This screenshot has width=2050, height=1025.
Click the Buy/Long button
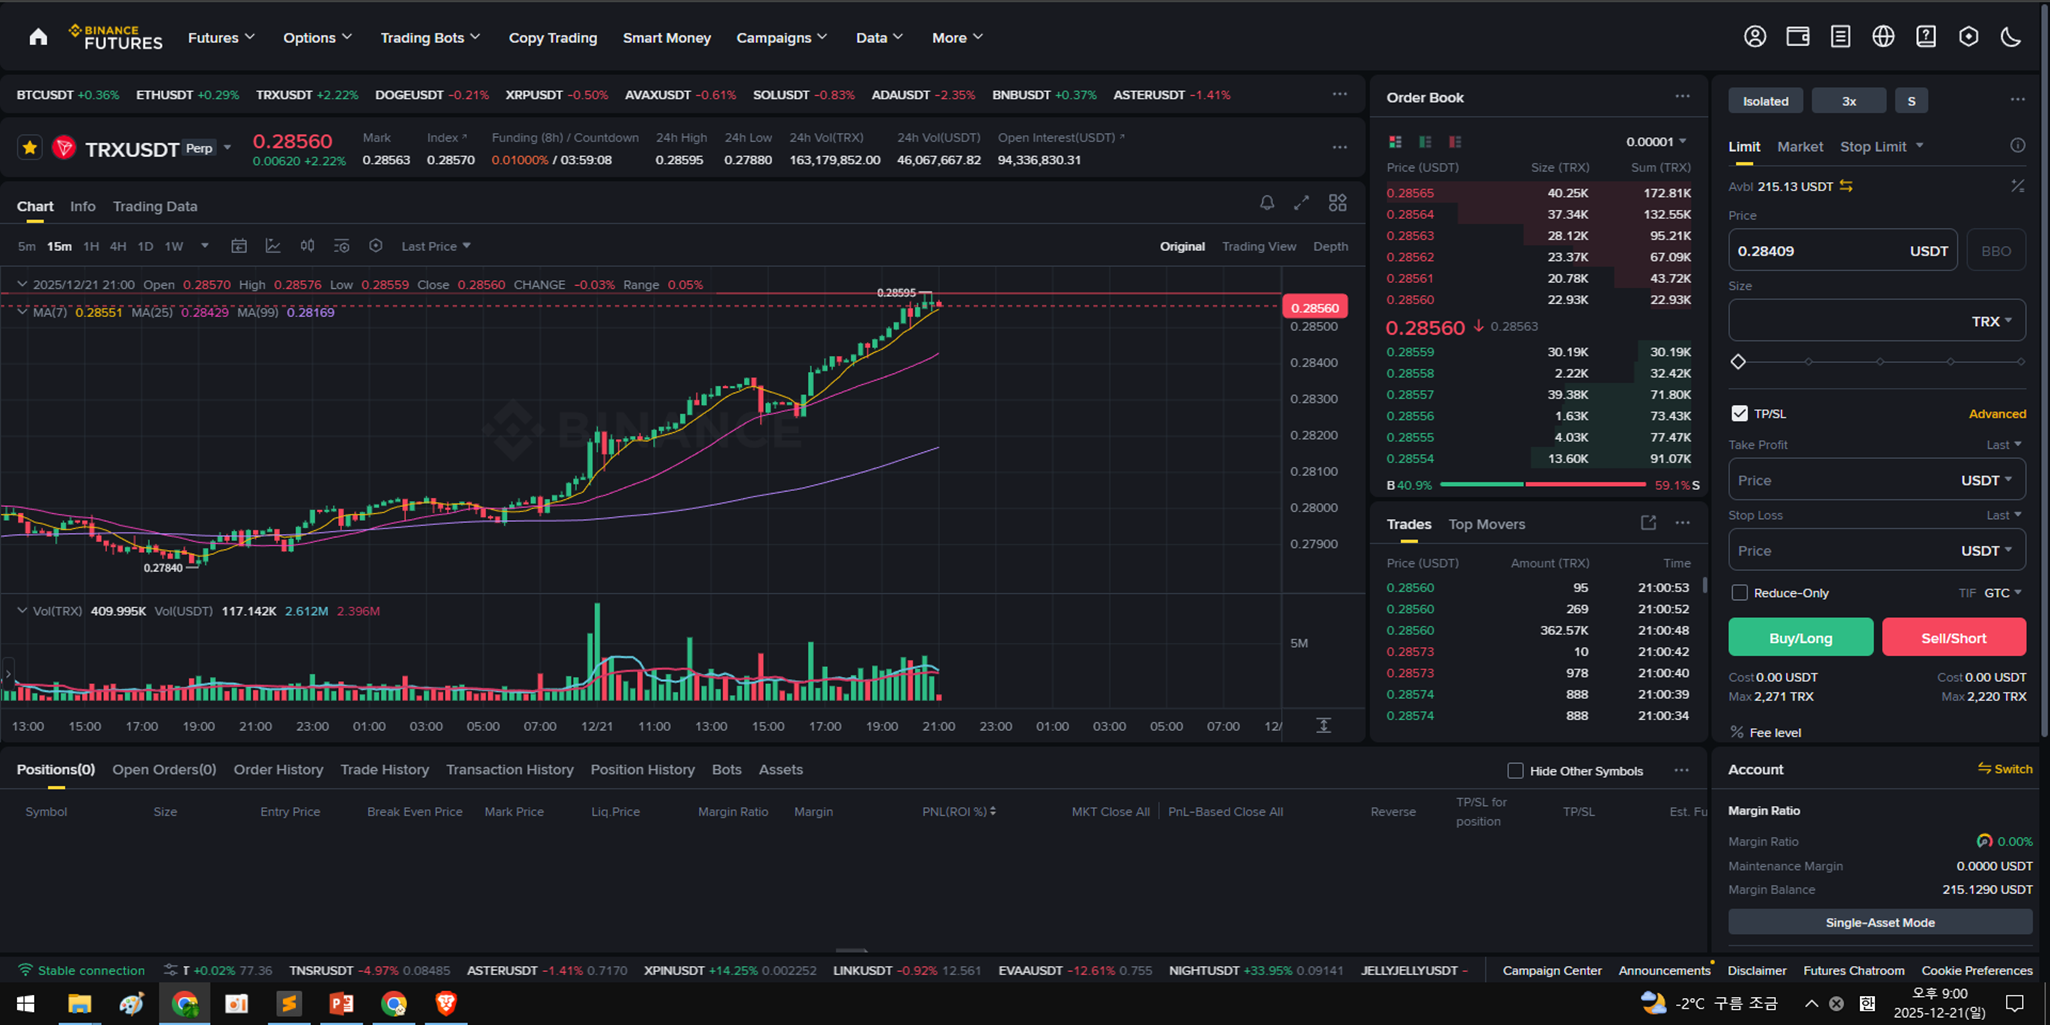coord(1800,637)
